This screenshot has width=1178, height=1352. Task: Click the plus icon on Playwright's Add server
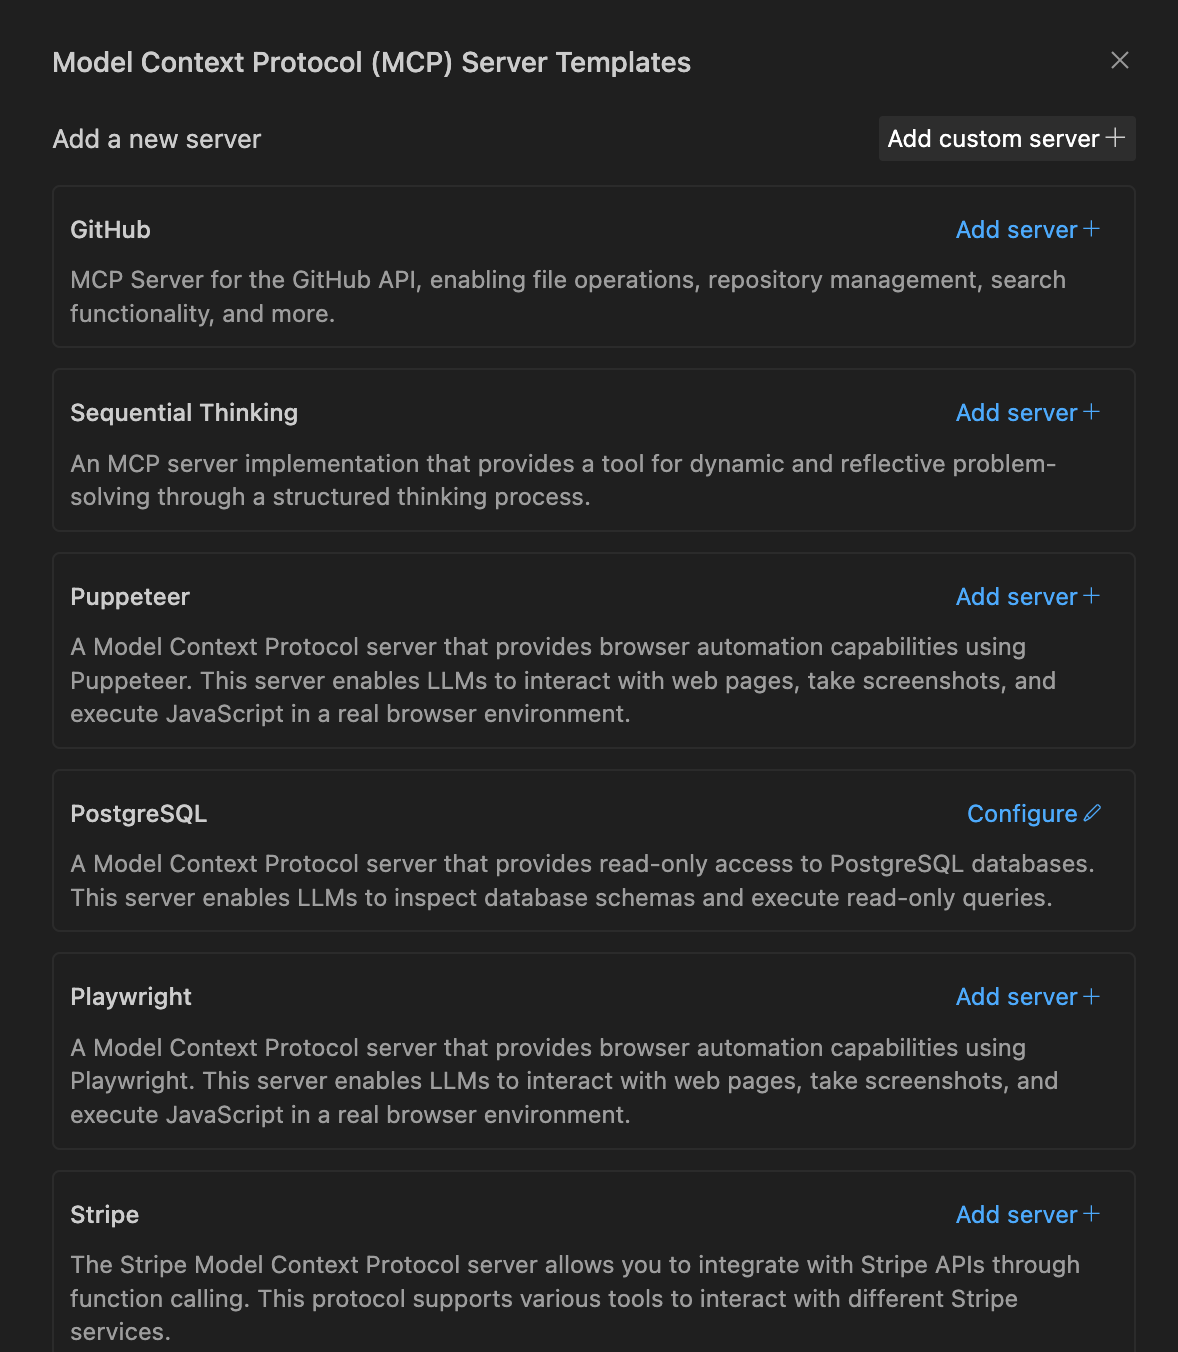pyautogui.click(x=1092, y=996)
